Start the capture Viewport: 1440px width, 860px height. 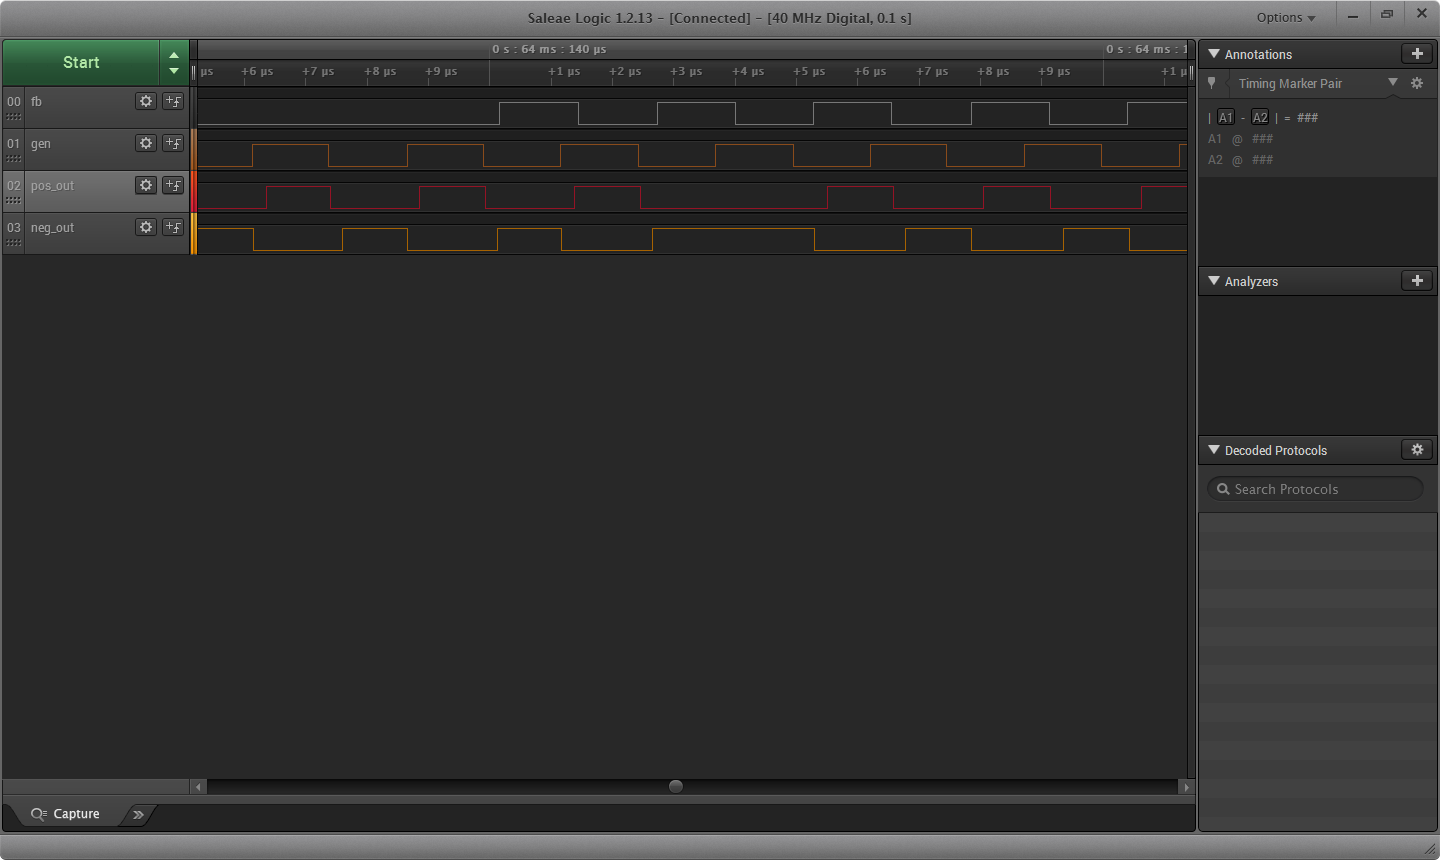(81, 62)
